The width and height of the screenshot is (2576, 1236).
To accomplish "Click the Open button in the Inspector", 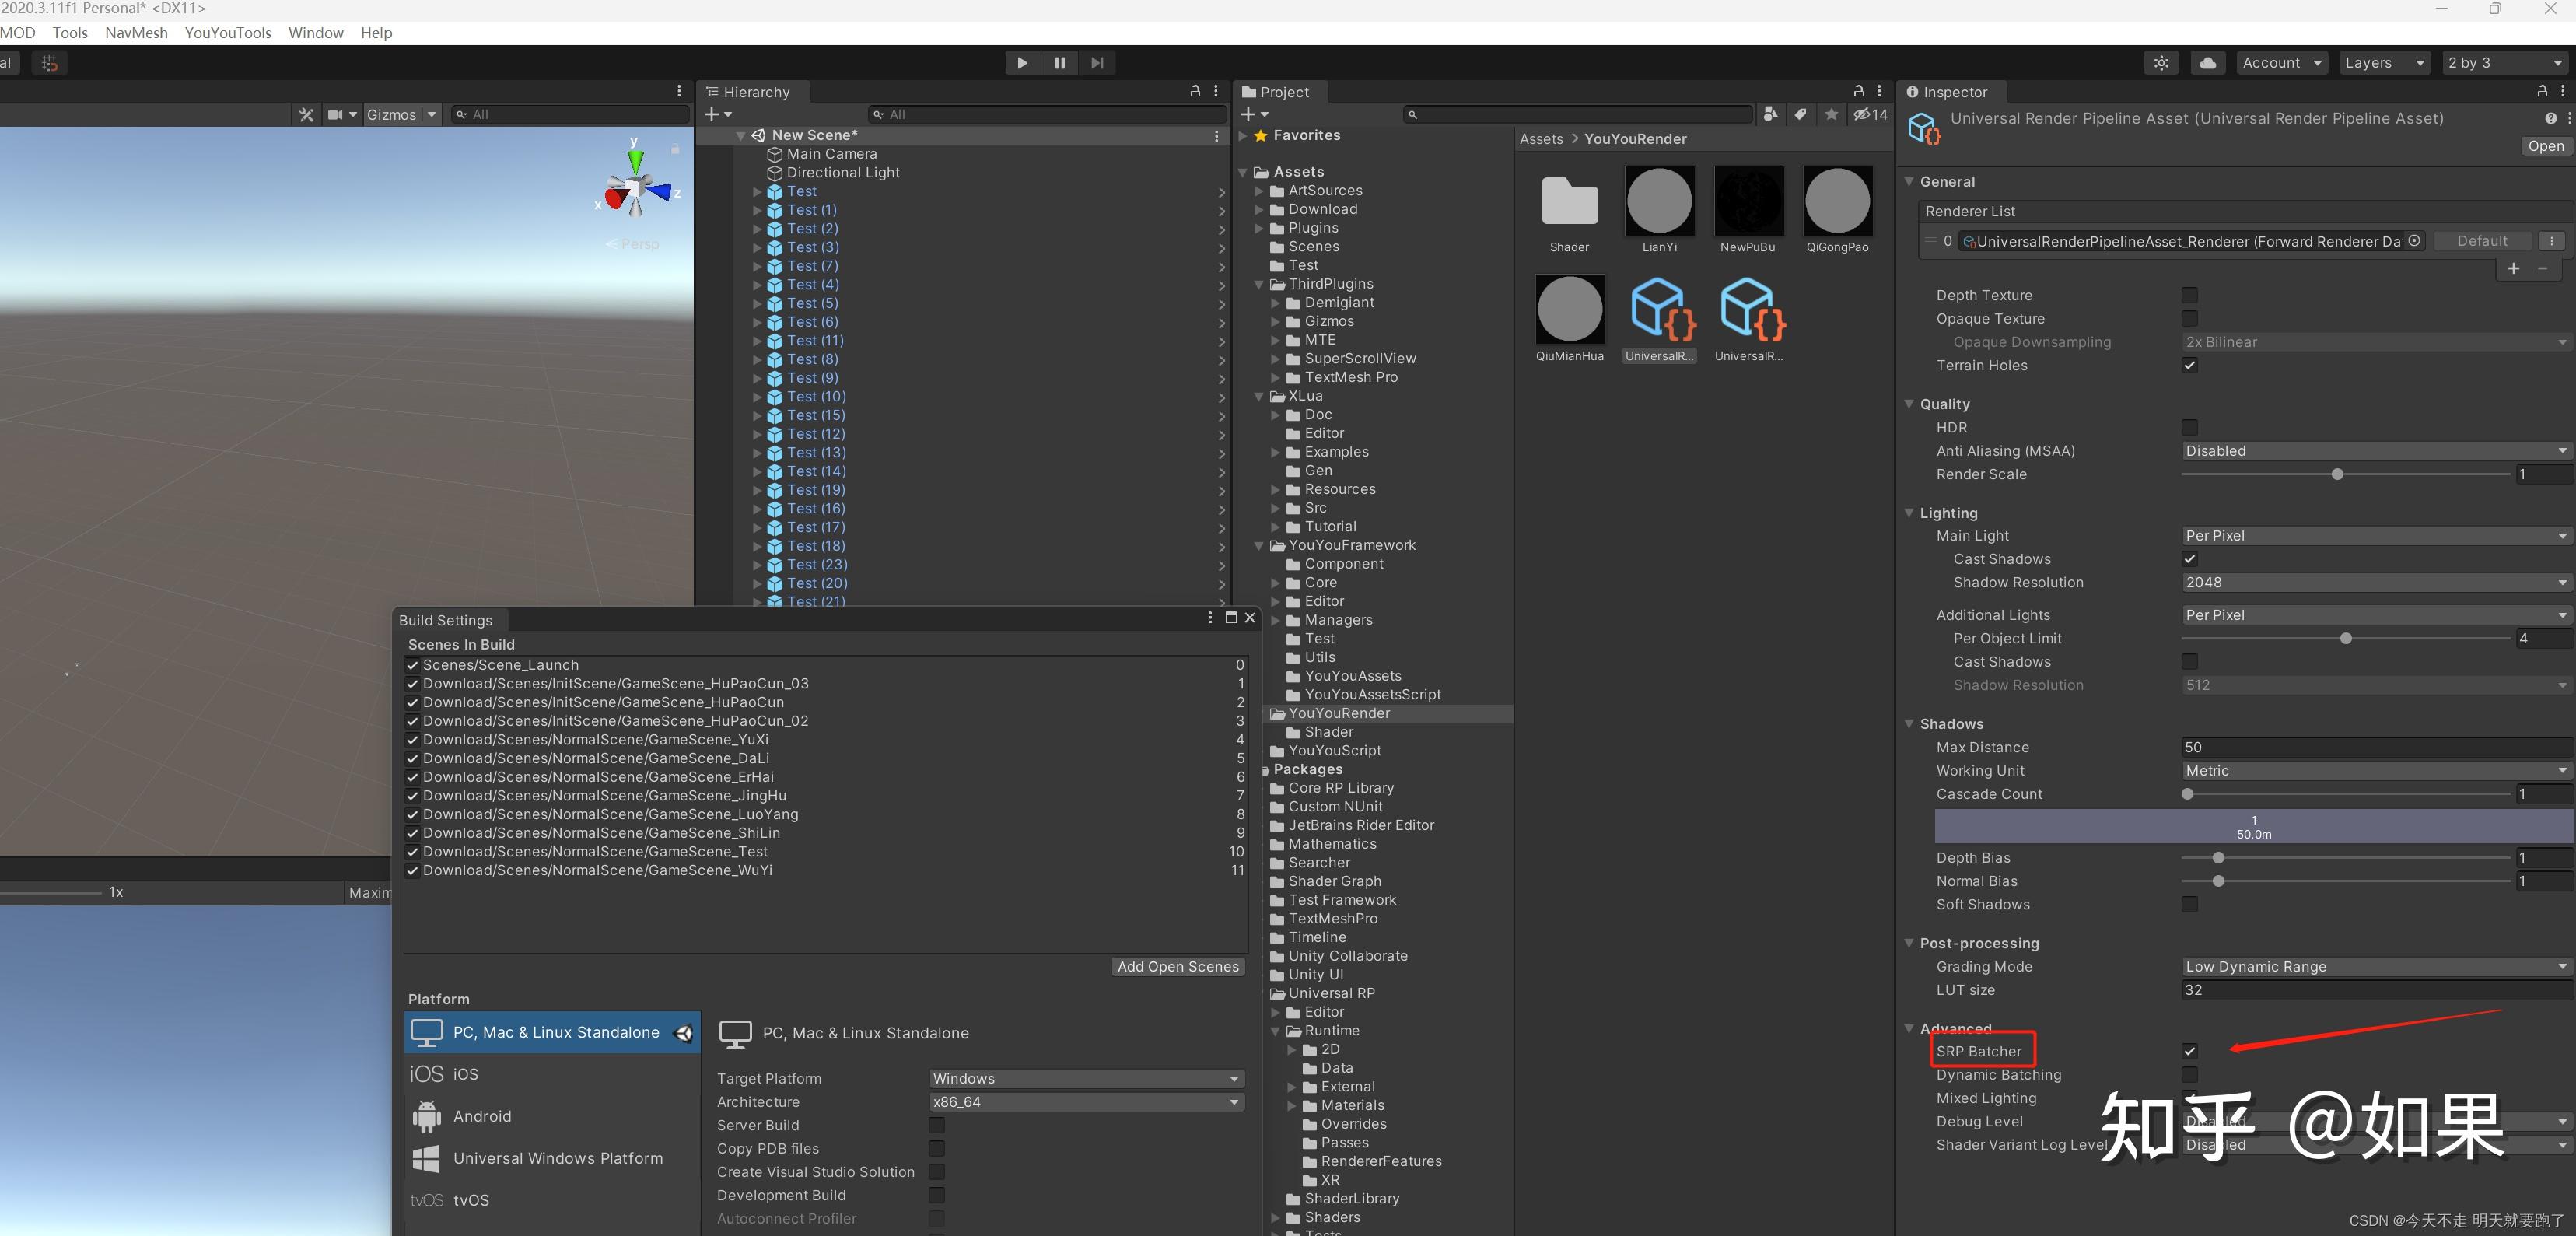I will (2545, 146).
